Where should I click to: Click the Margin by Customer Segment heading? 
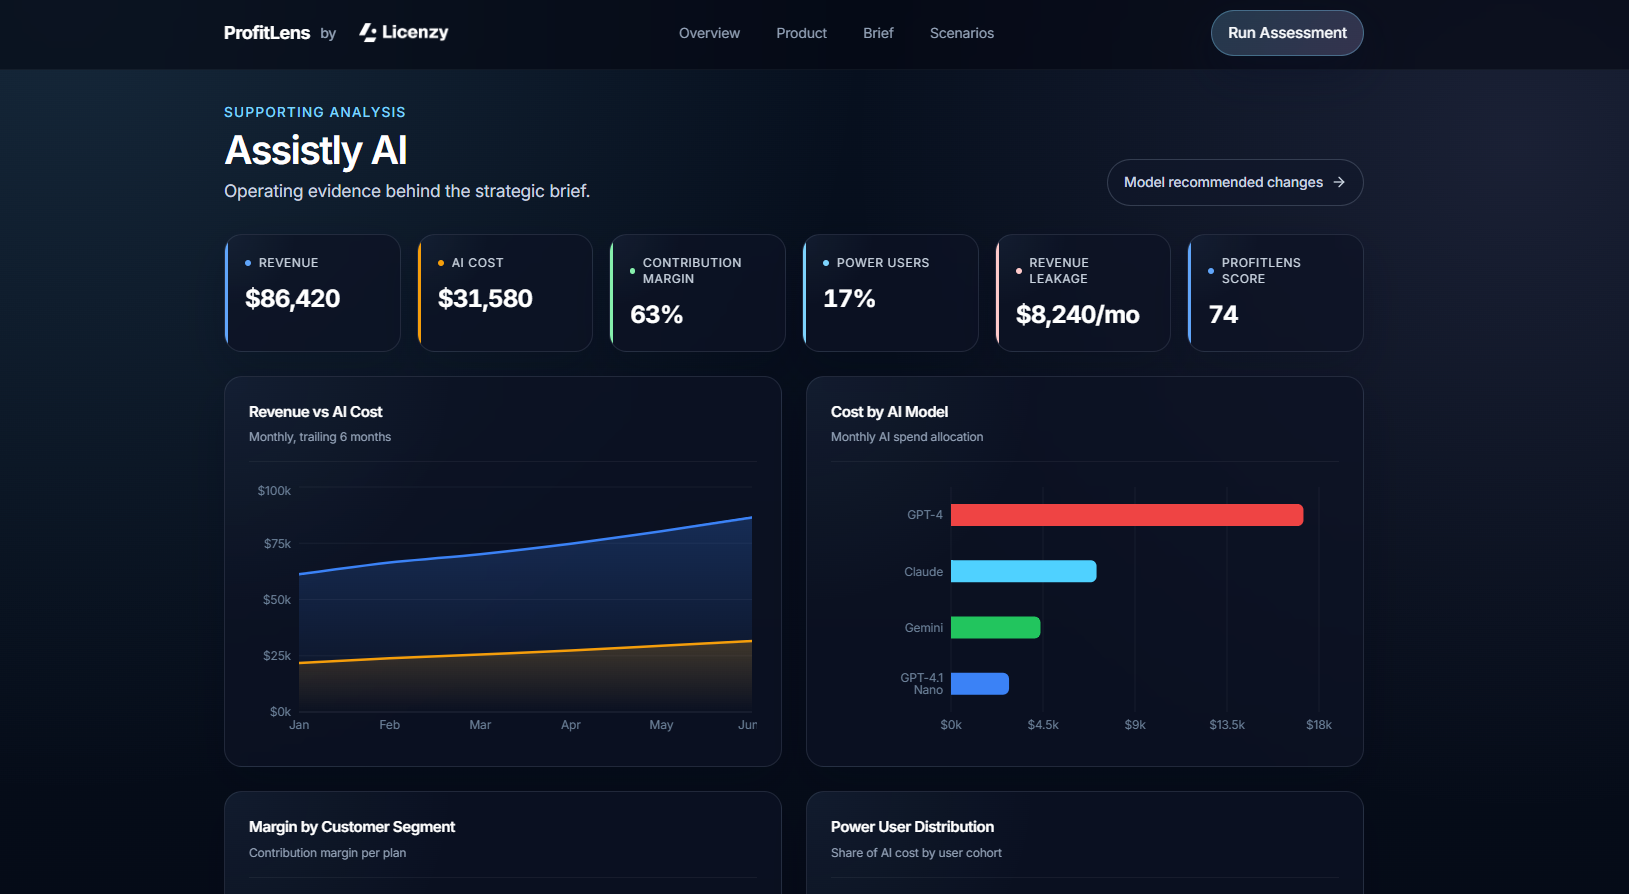point(352,827)
